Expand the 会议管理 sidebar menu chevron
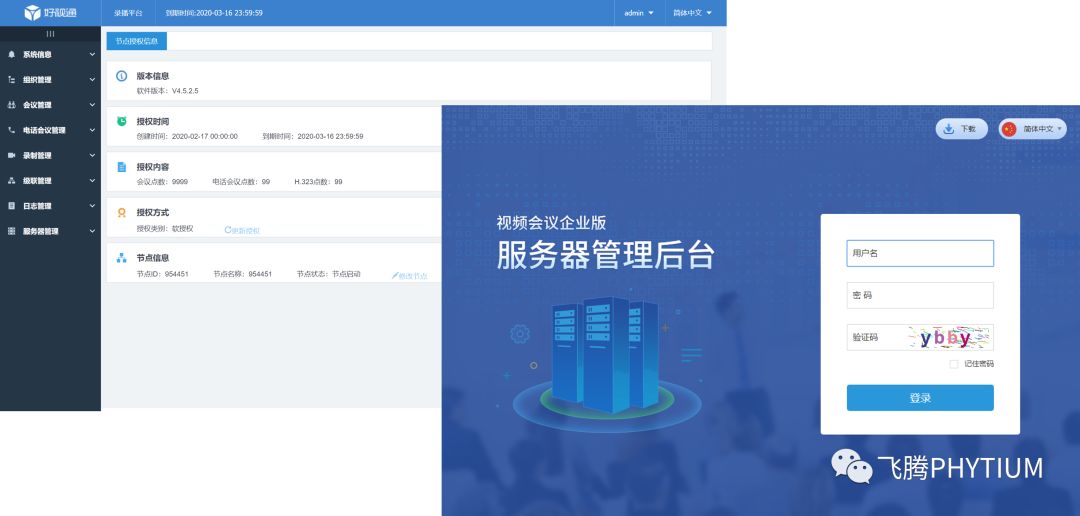The height and width of the screenshot is (516, 1080). [92, 105]
